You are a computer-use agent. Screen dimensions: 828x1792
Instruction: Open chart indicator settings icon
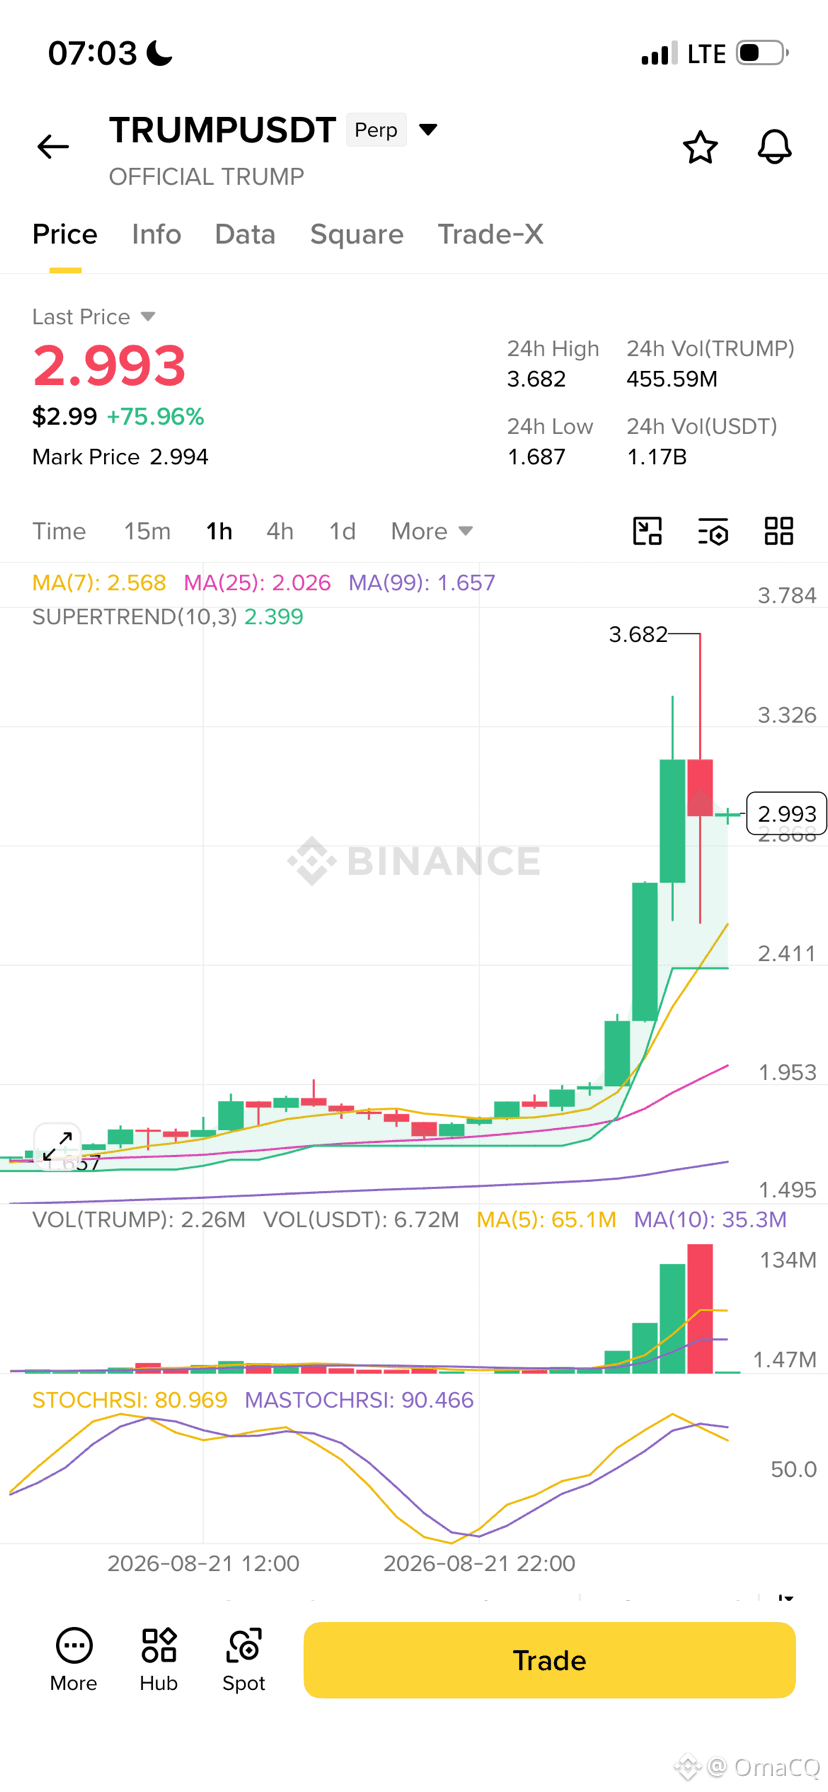coord(713,531)
